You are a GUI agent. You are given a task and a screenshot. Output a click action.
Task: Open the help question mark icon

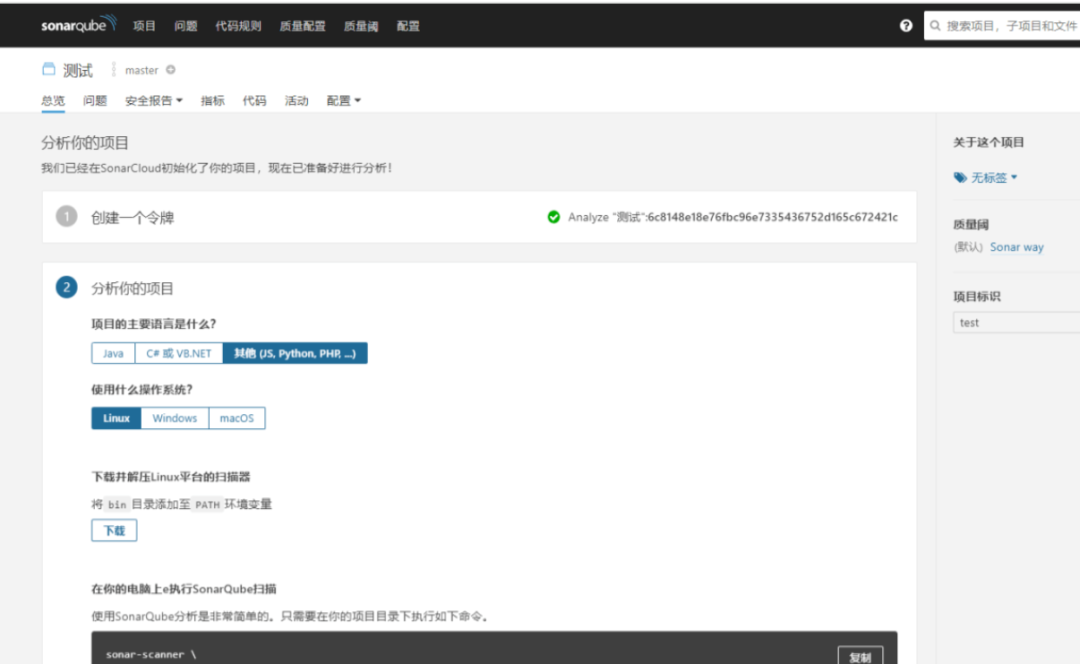pyautogui.click(x=906, y=25)
